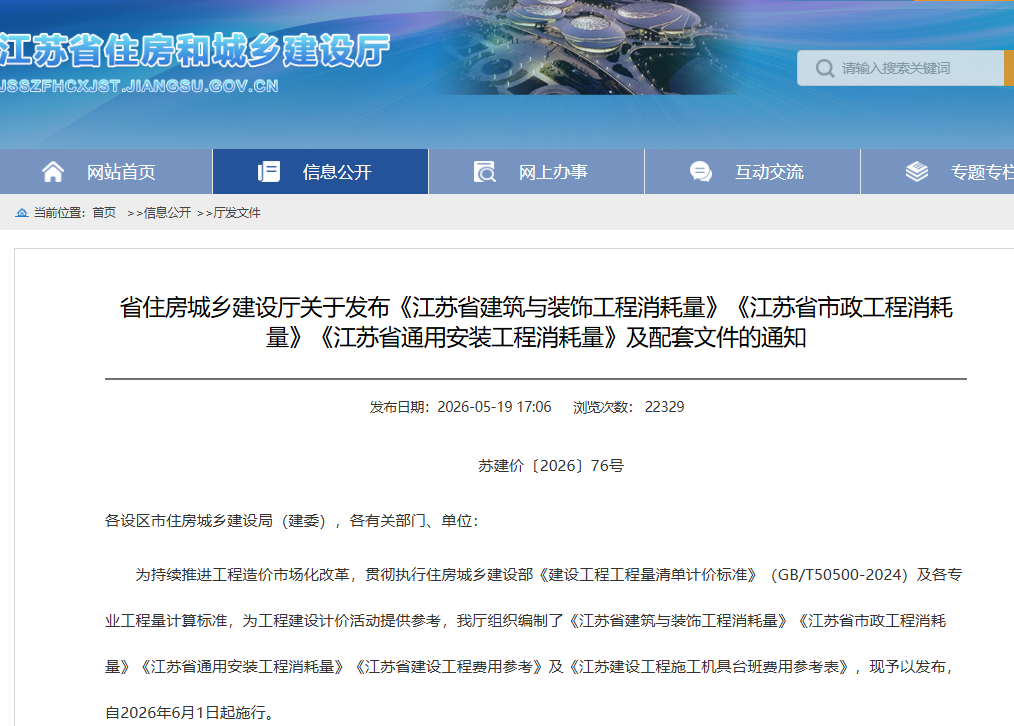Open the 网站首页 navigation tab
Viewport: 1014px width, 726px height.
click(x=106, y=171)
